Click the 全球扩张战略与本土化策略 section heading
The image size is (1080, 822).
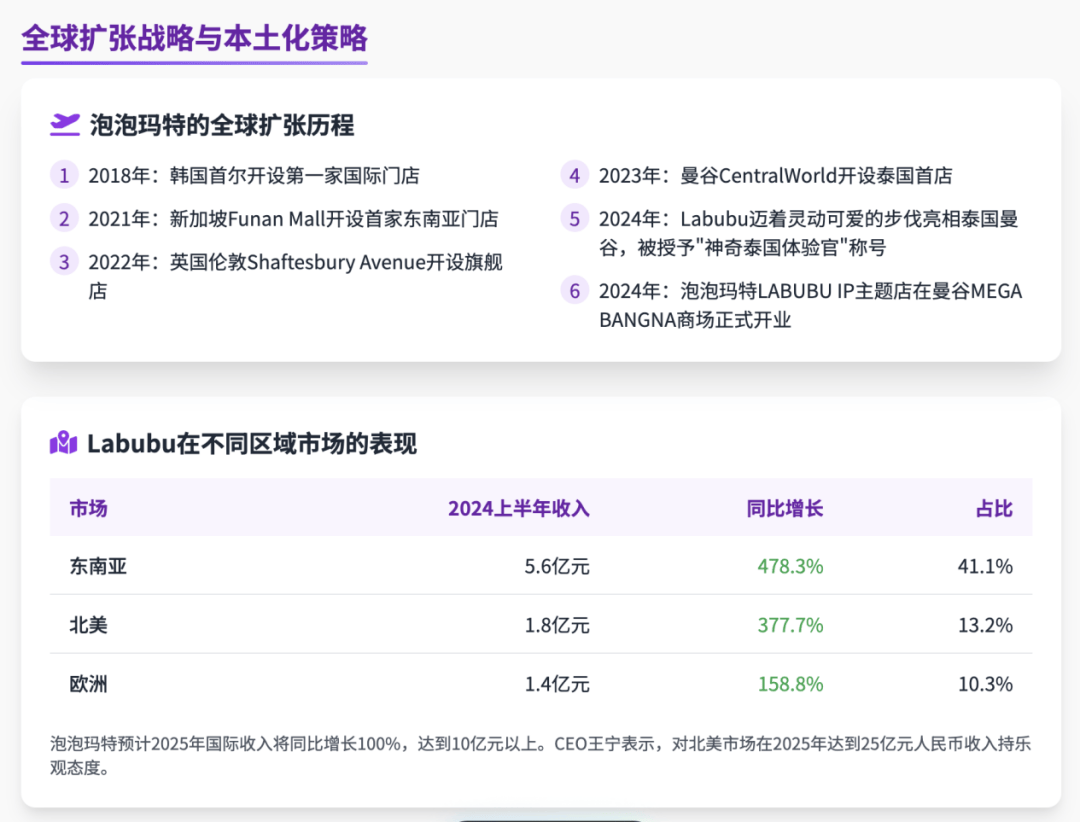(194, 38)
